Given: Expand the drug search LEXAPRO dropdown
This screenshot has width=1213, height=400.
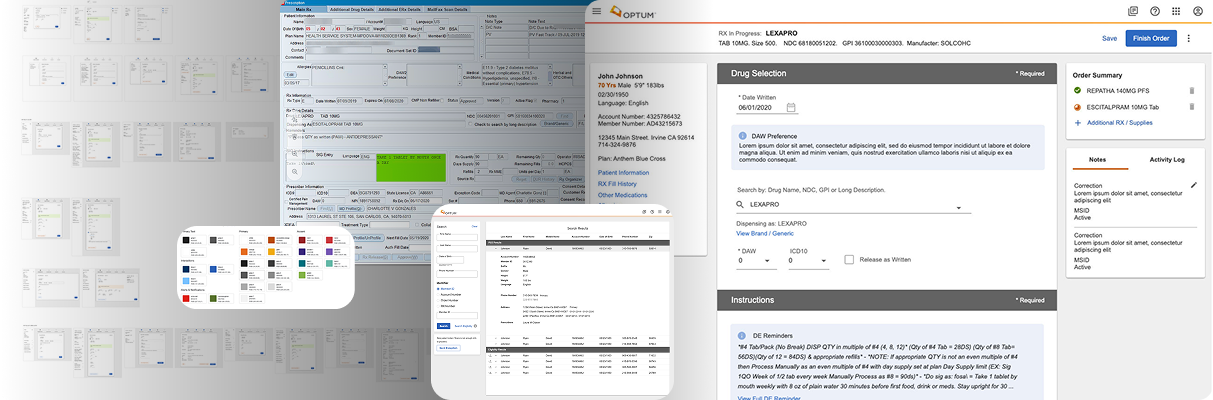Looking at the screenshot, I should [957, 209].
